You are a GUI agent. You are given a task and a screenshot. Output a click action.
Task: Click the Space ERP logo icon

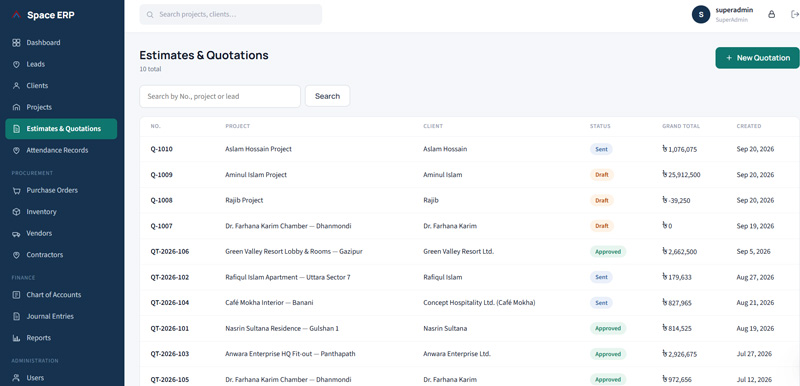tap(16, 15)
